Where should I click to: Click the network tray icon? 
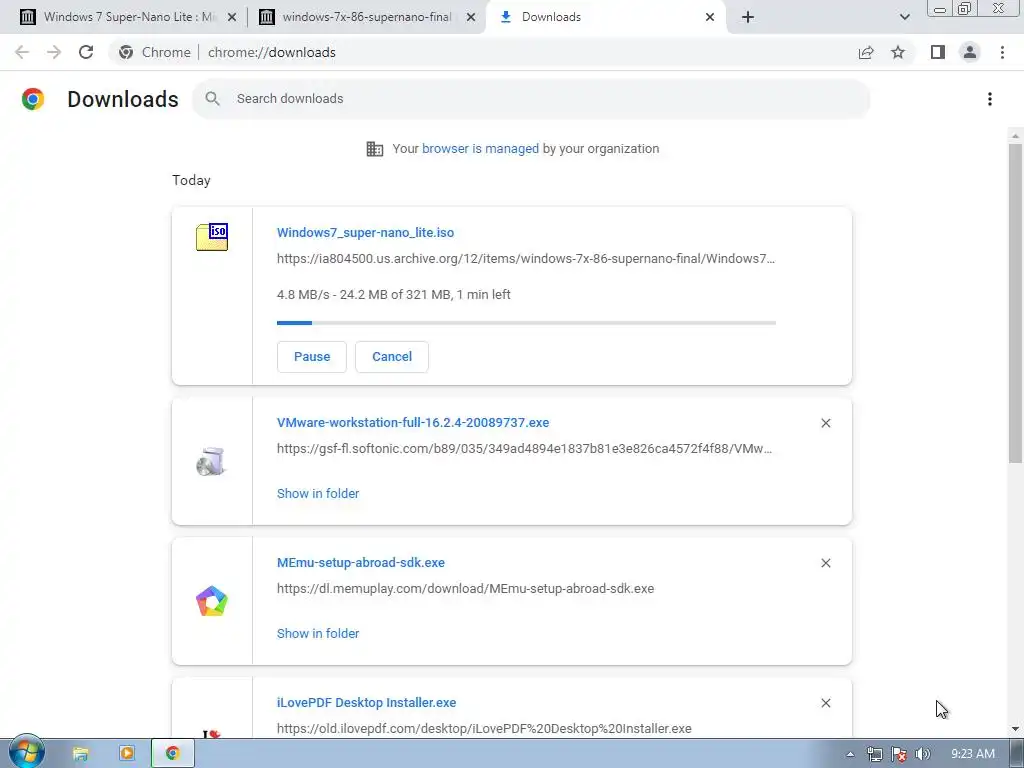(x=874, y=754)
